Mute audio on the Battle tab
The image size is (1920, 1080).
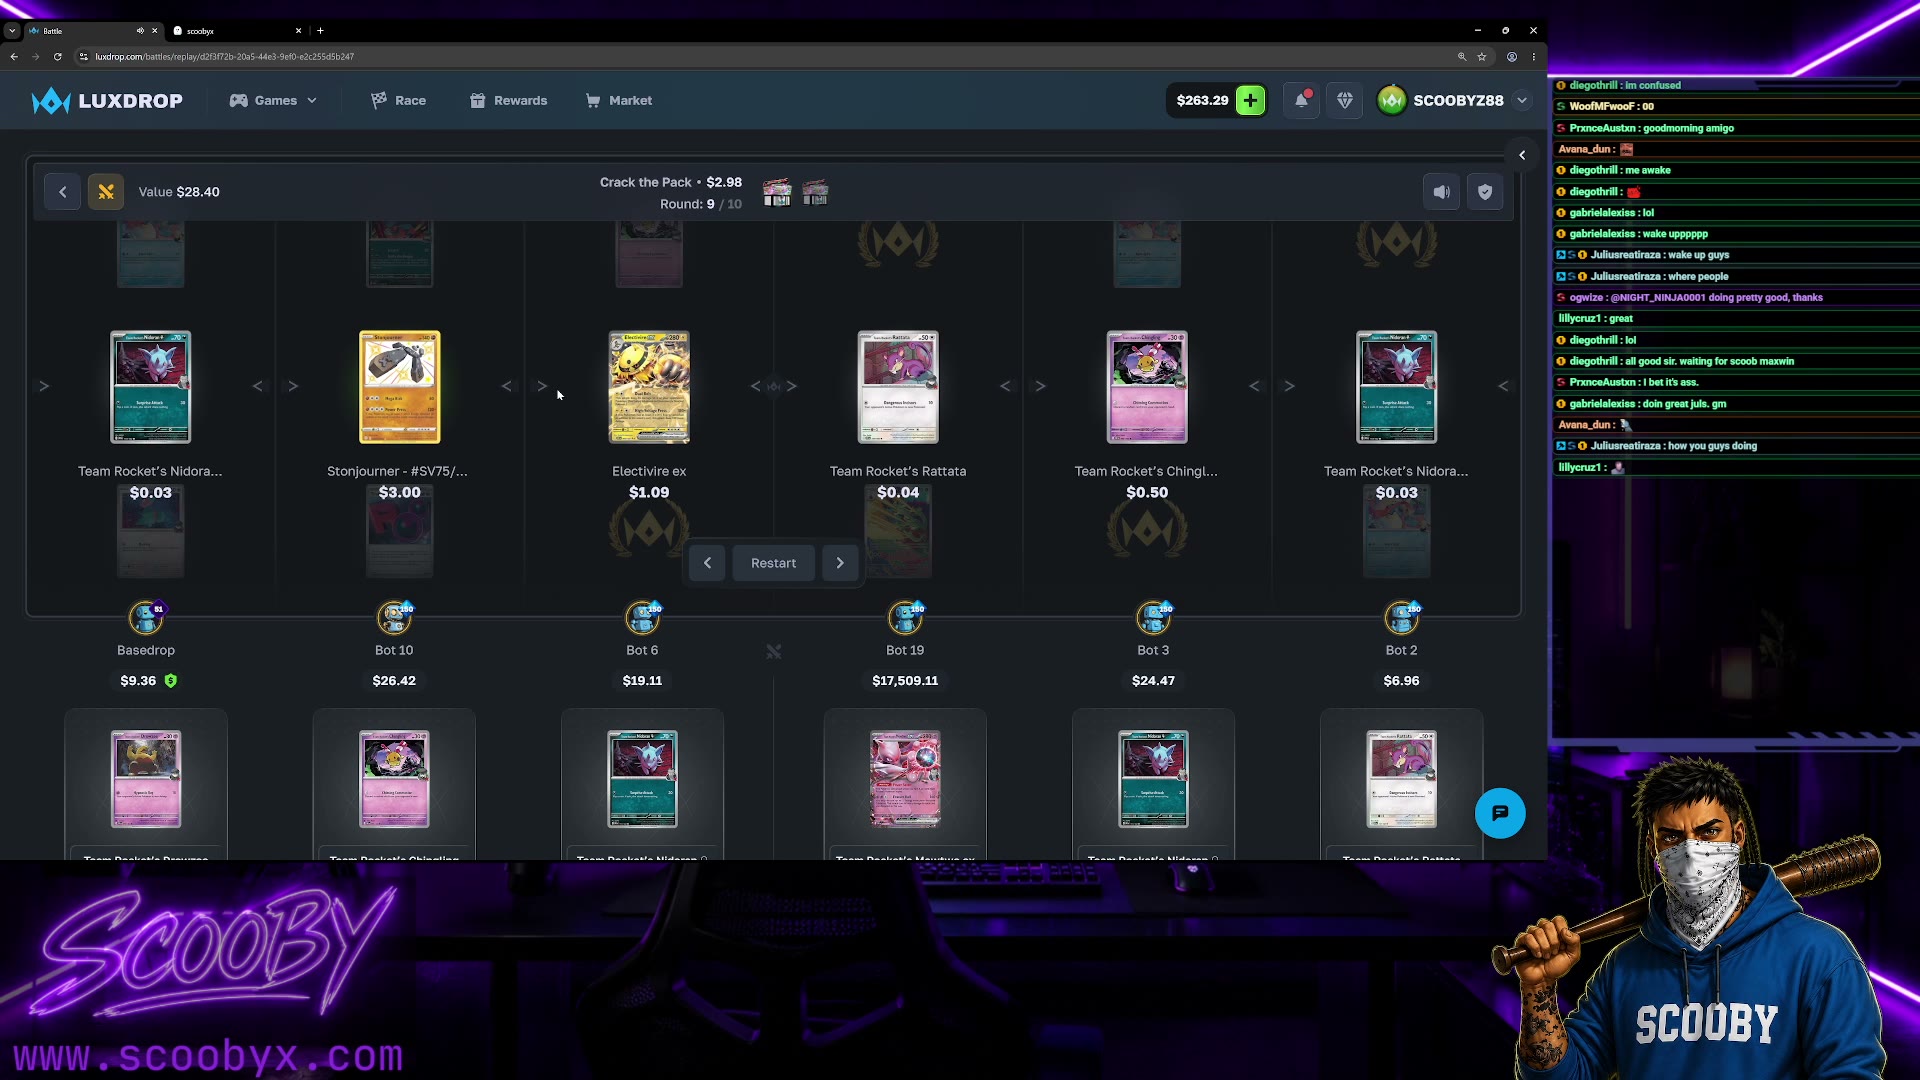[x=140, y=31]
